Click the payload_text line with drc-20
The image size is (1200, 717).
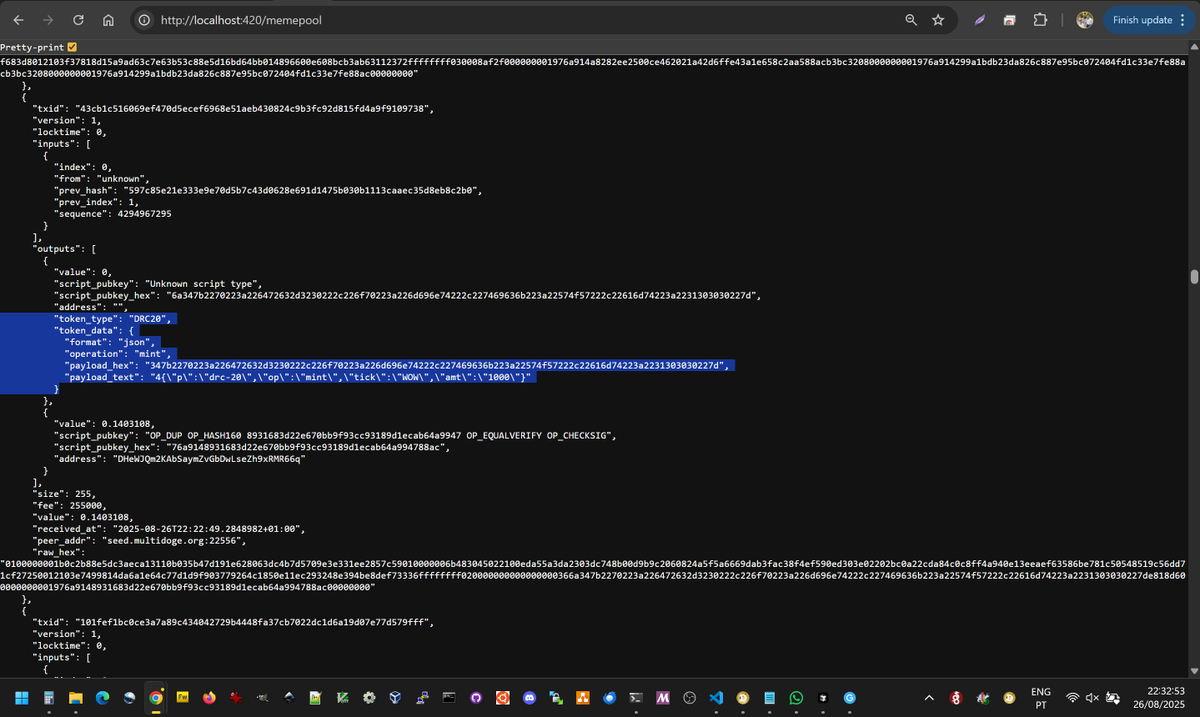300,378
